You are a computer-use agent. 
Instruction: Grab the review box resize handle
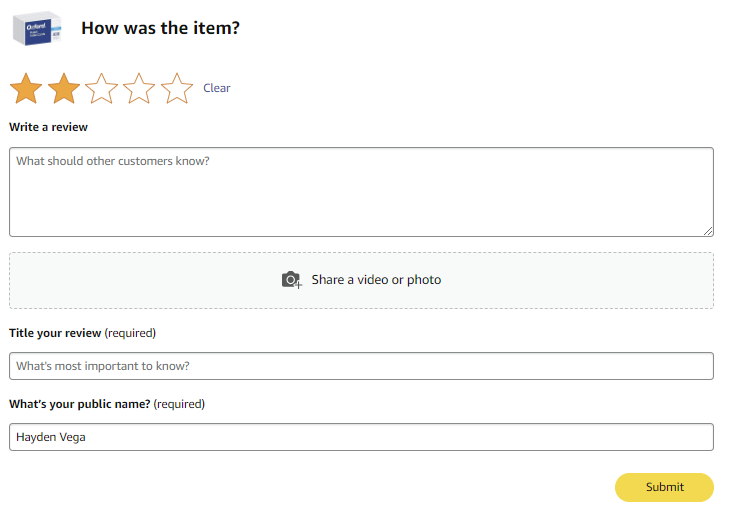708,231
